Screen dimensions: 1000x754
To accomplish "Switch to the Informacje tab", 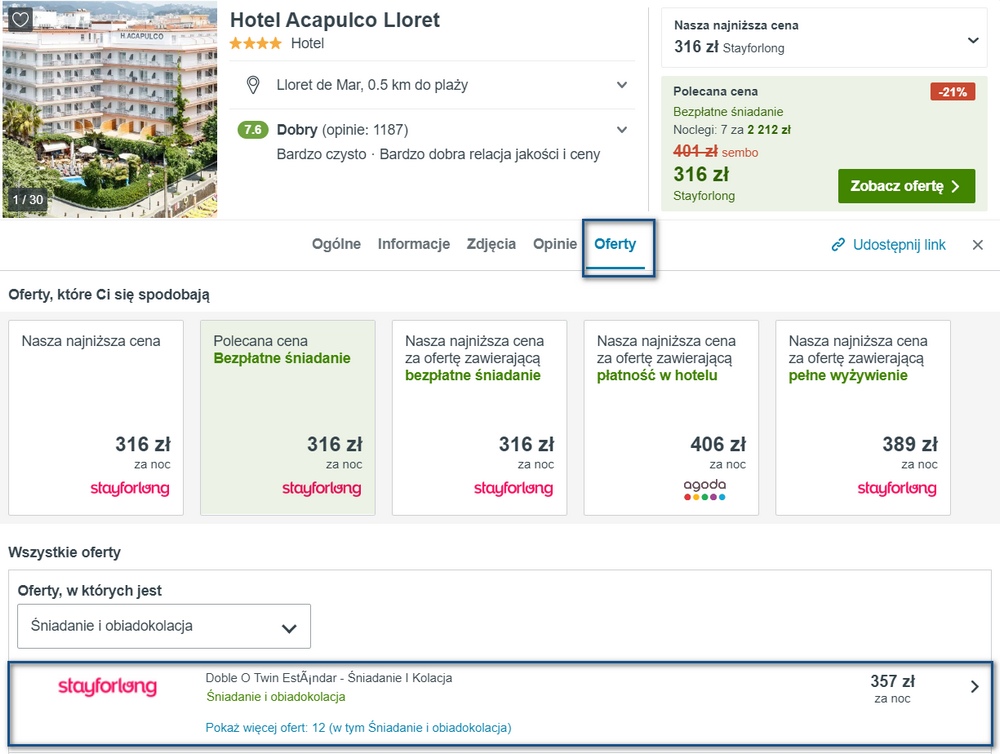I will pyautogui.click(x=413, y=244).
